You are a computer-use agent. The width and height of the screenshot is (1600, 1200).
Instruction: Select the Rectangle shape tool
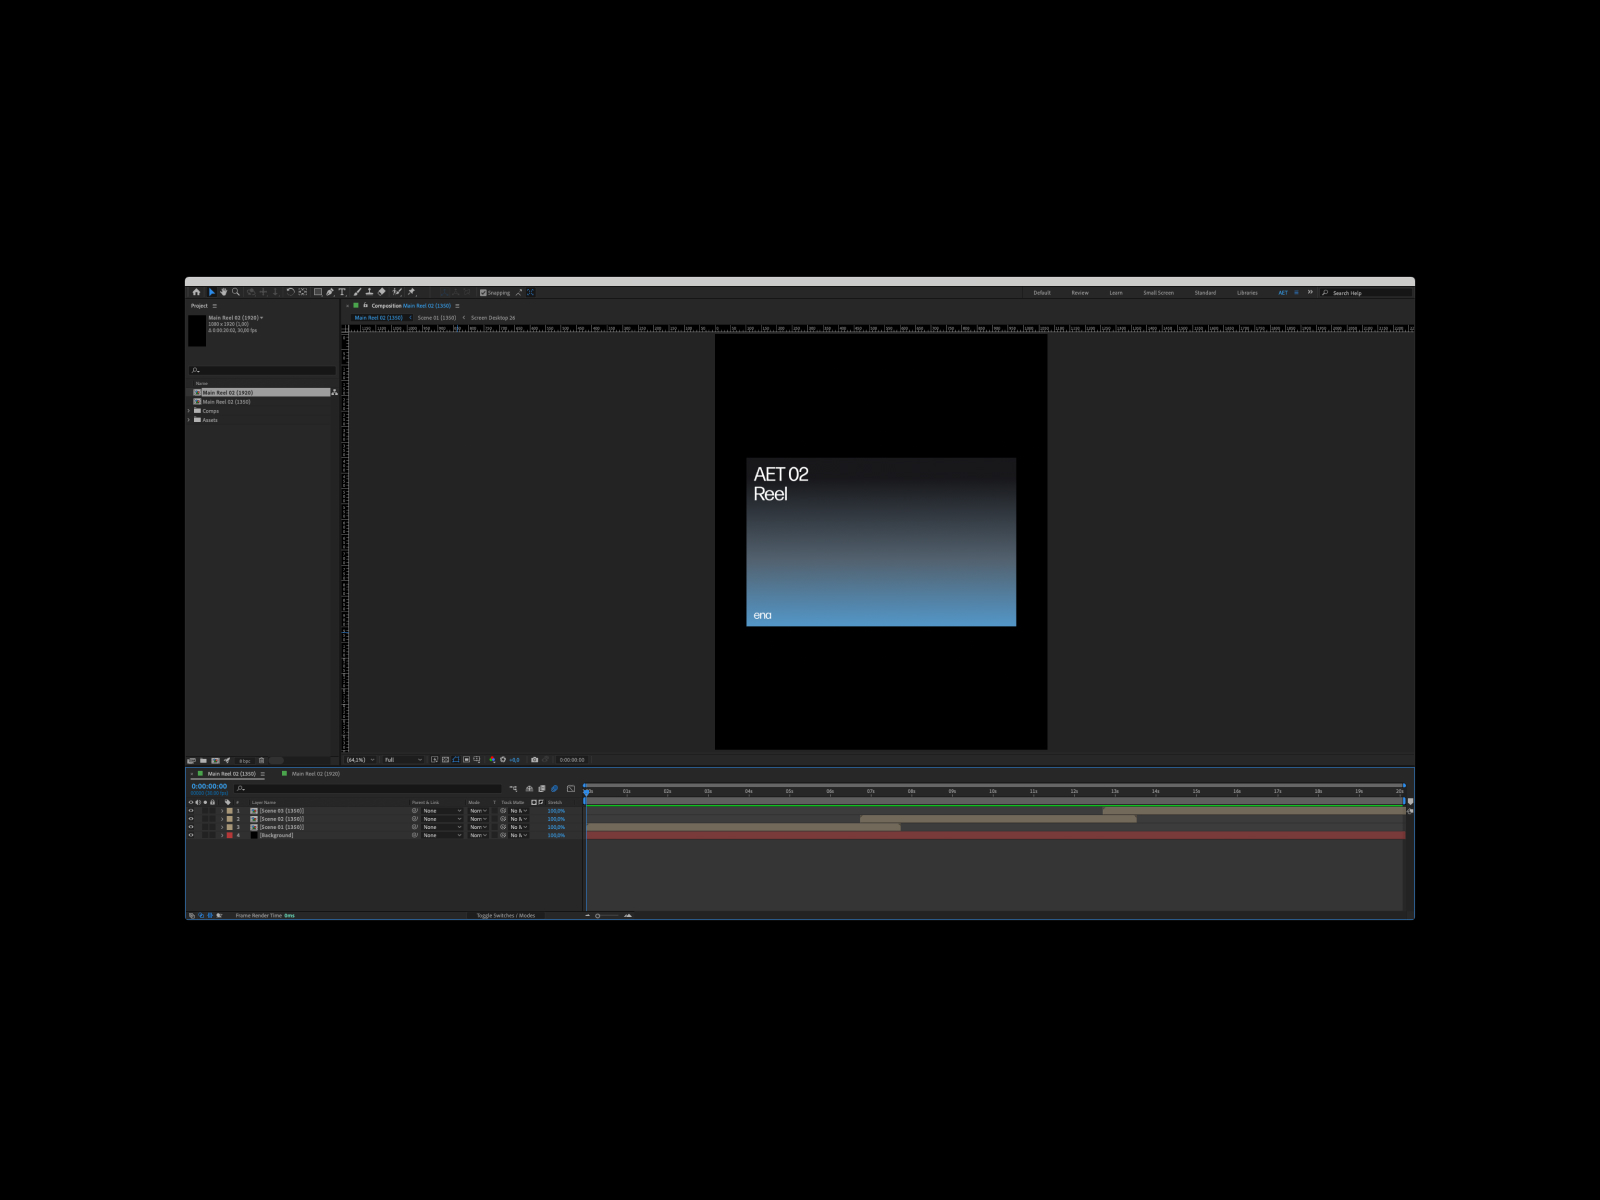point(318,292)
